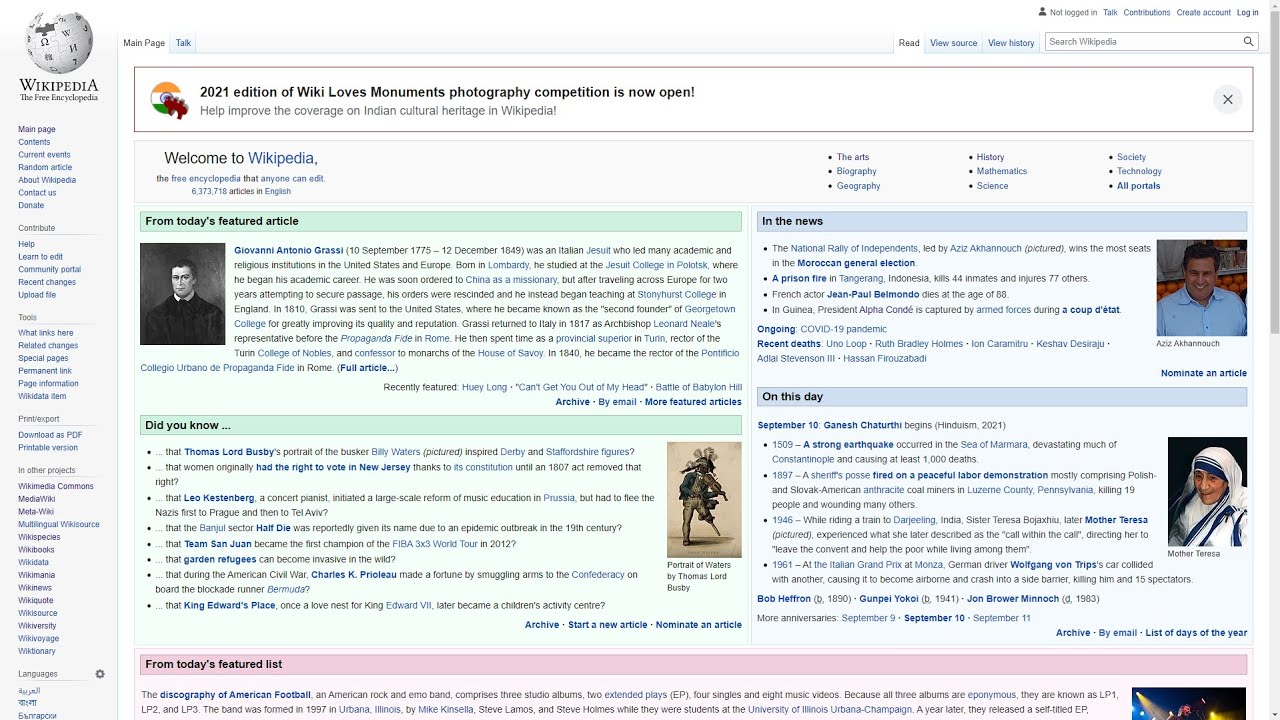Open What links here tool
The width and height of the screenshot is (1280, 720).
(45, 333)
